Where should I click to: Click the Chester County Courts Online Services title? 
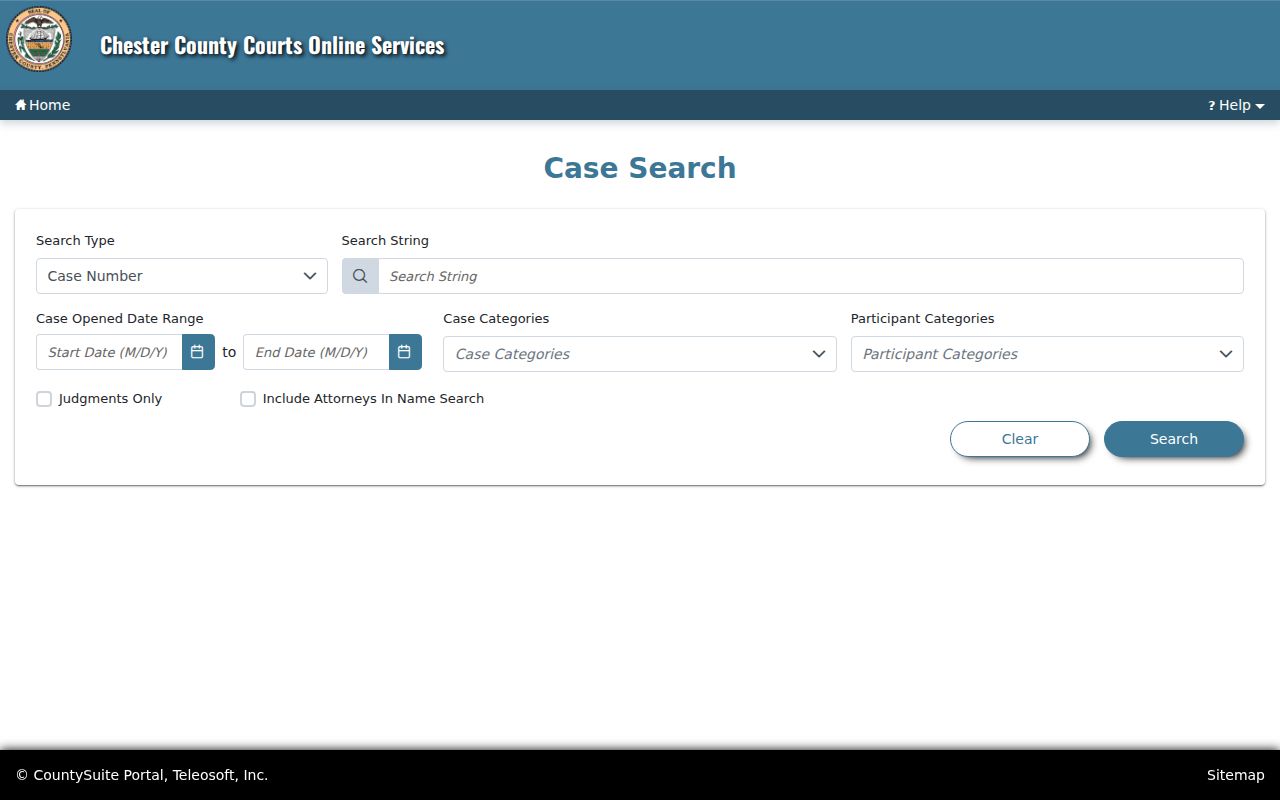tap(272, 45)
